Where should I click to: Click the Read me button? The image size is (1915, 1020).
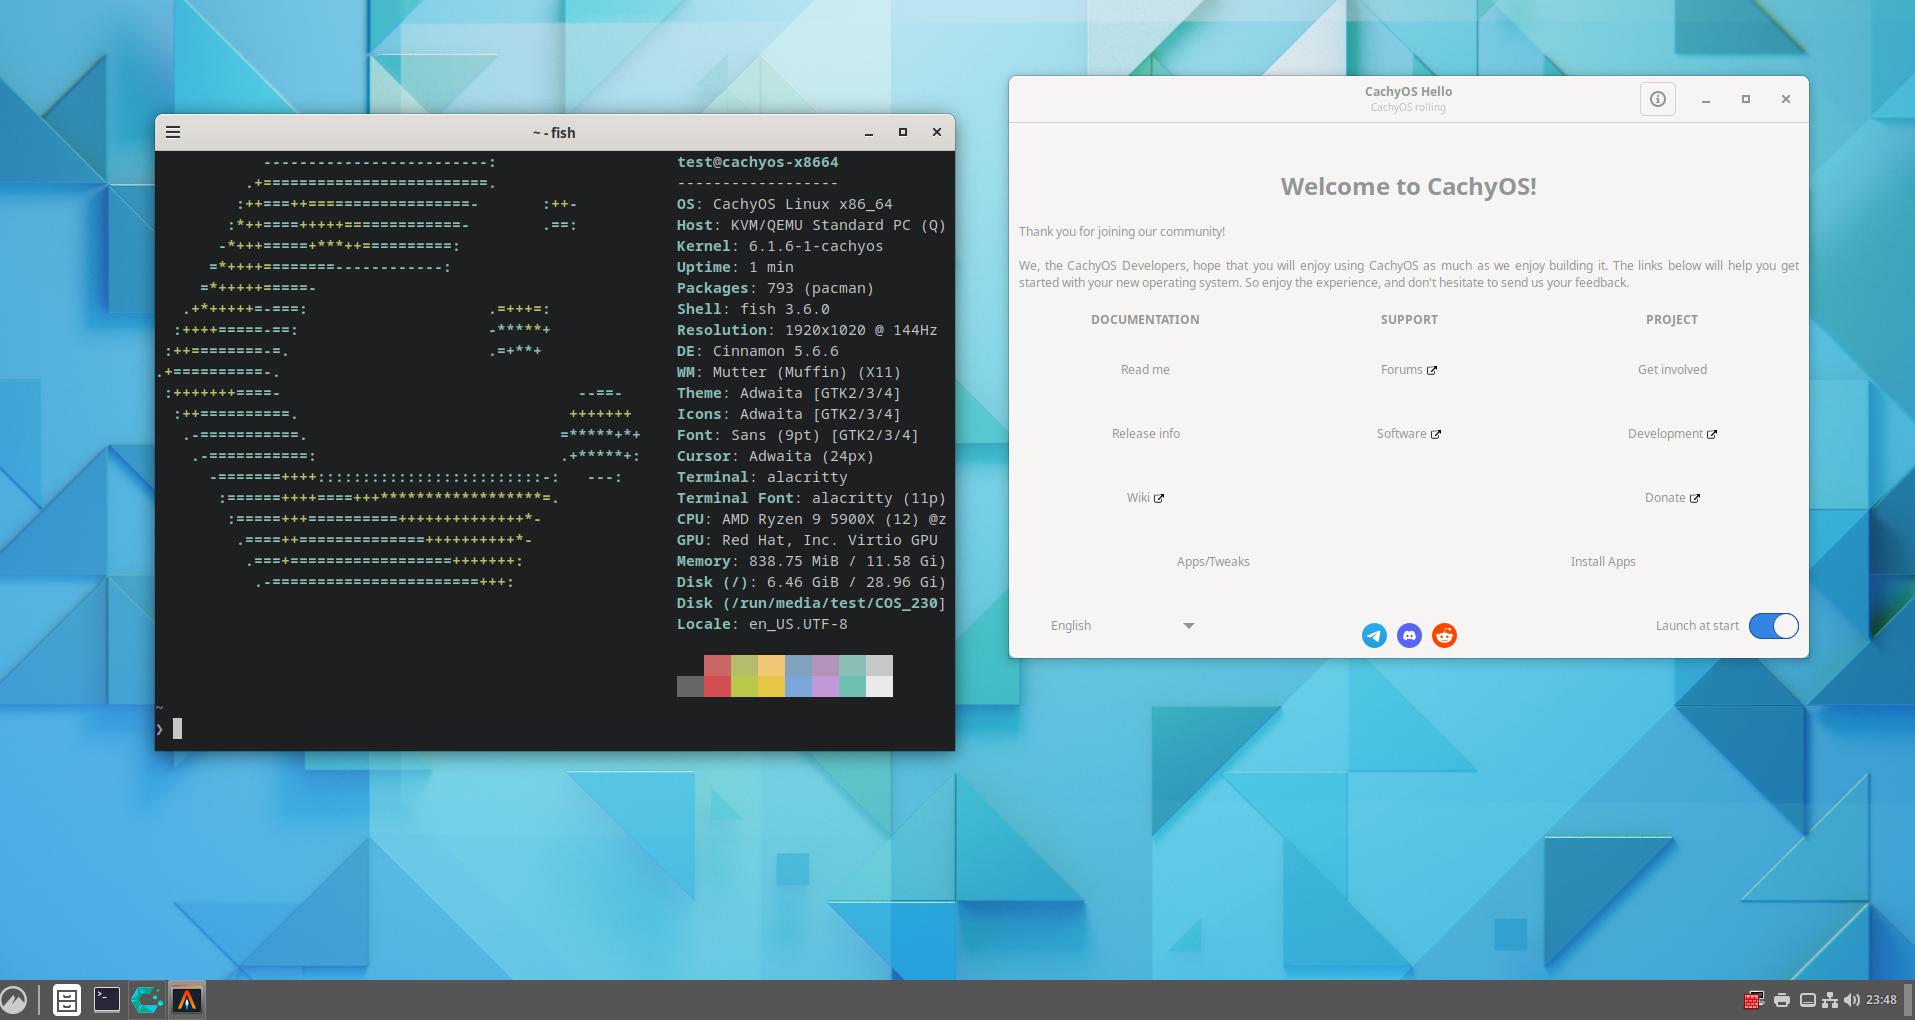[1145, 370]
